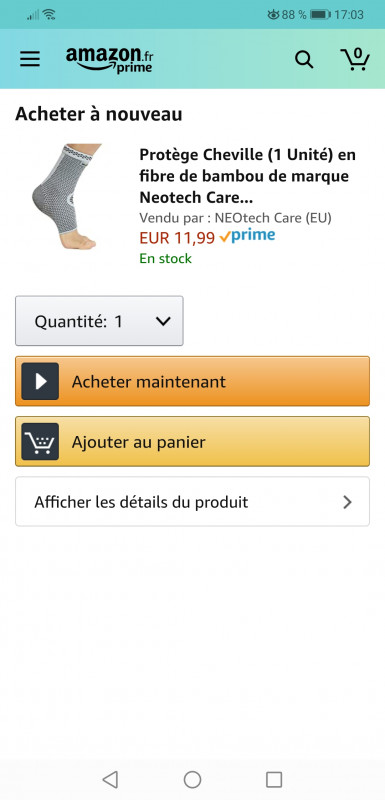
Task: Open the hamburger navigation menu
Action: (x=30, y=59)
